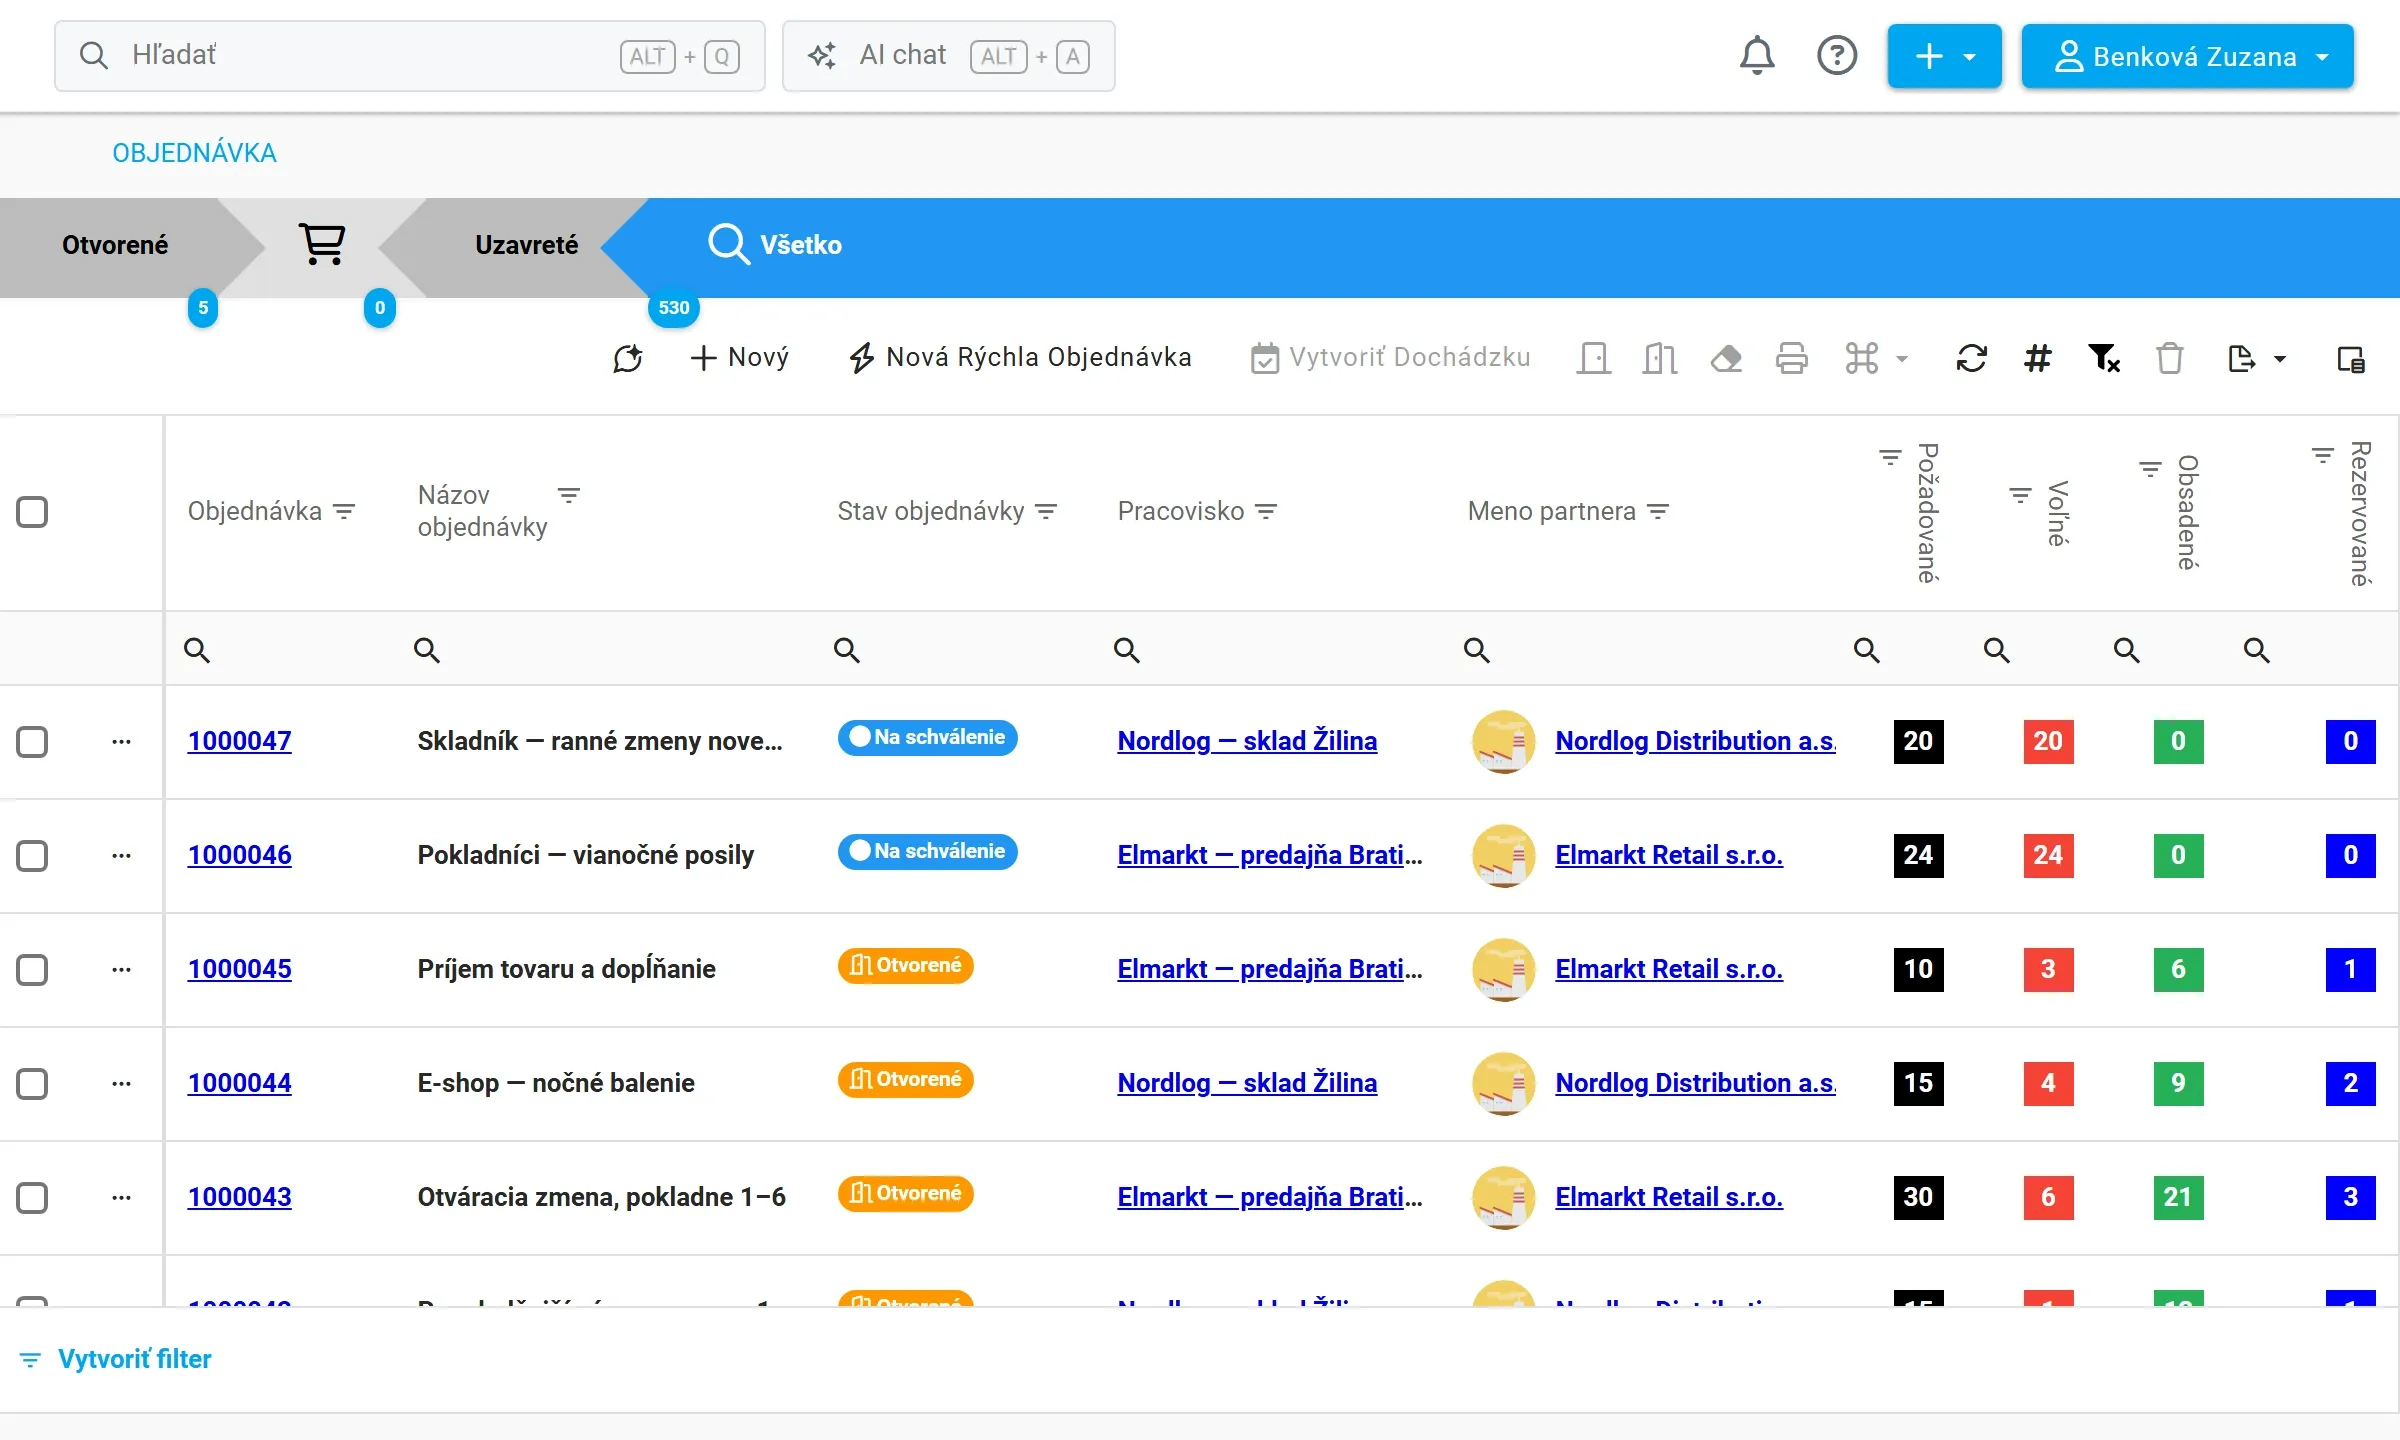Open the three-dots menu for order 1000044
Screen dimensions: 2400x1440
121,1084
